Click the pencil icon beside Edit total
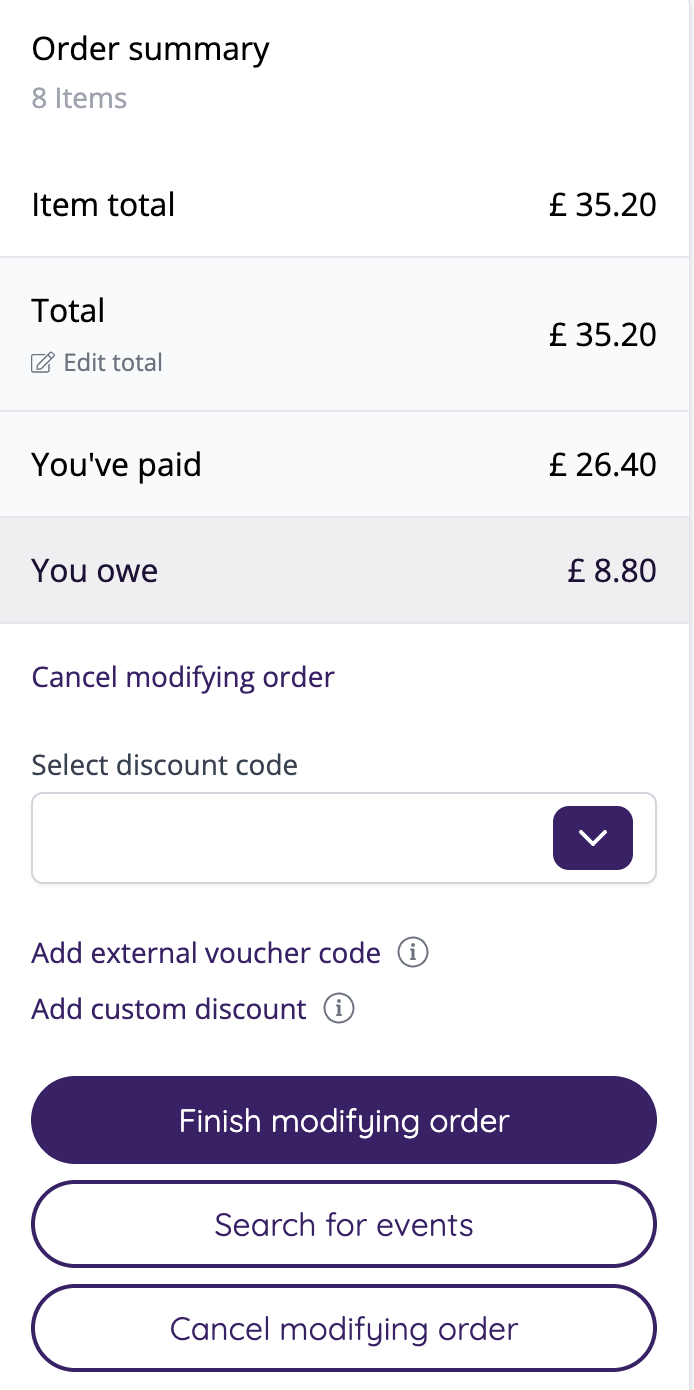Screen dimensions: 694x1390 [x=42, y=363]
